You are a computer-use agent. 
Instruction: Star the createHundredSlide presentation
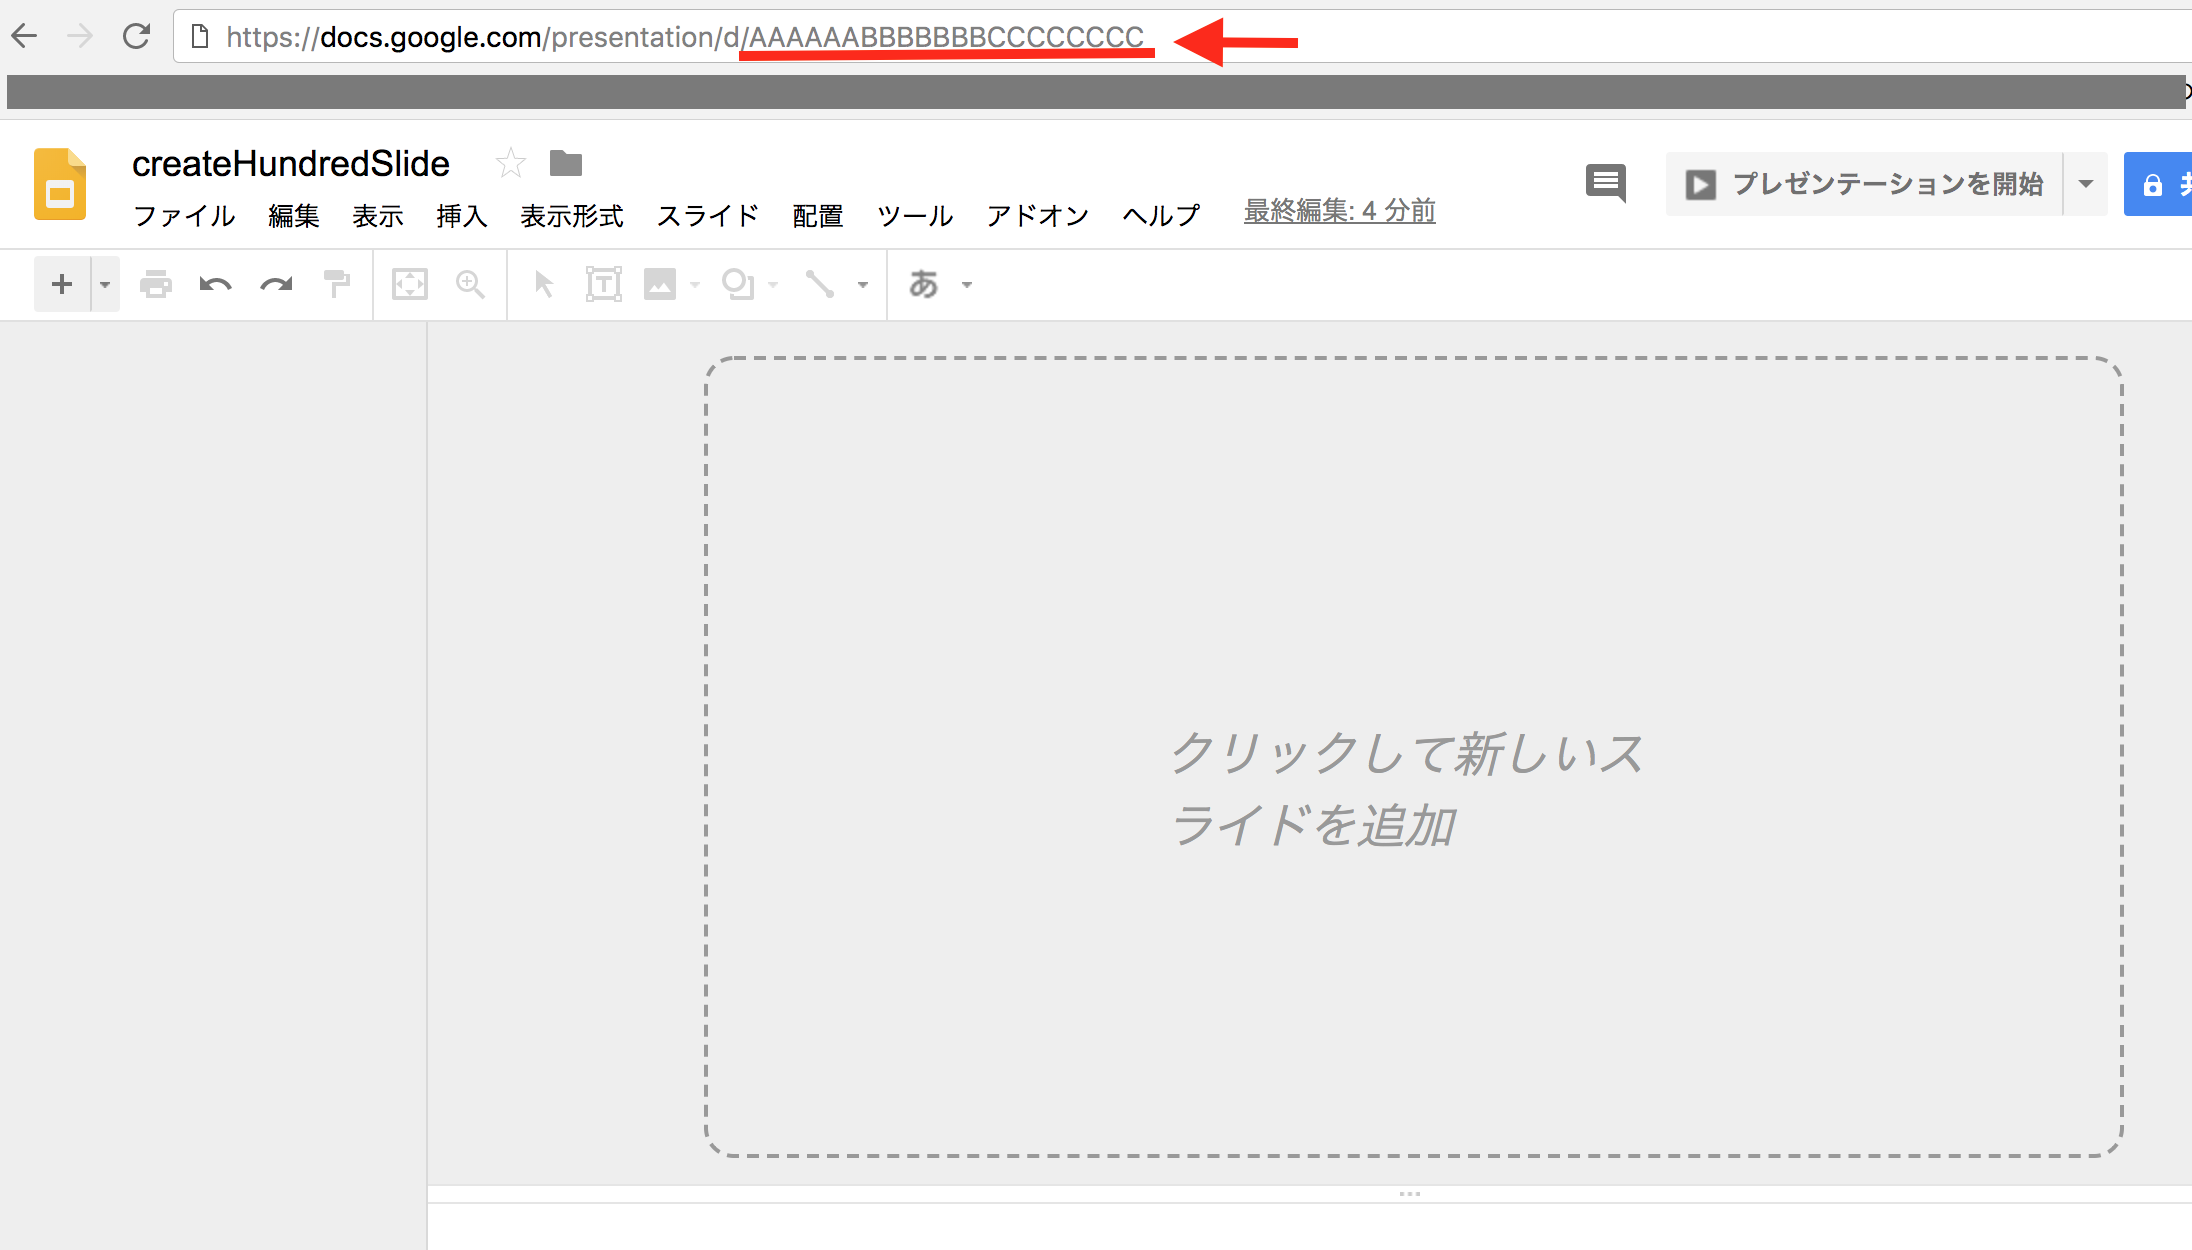tap(511, 162)
